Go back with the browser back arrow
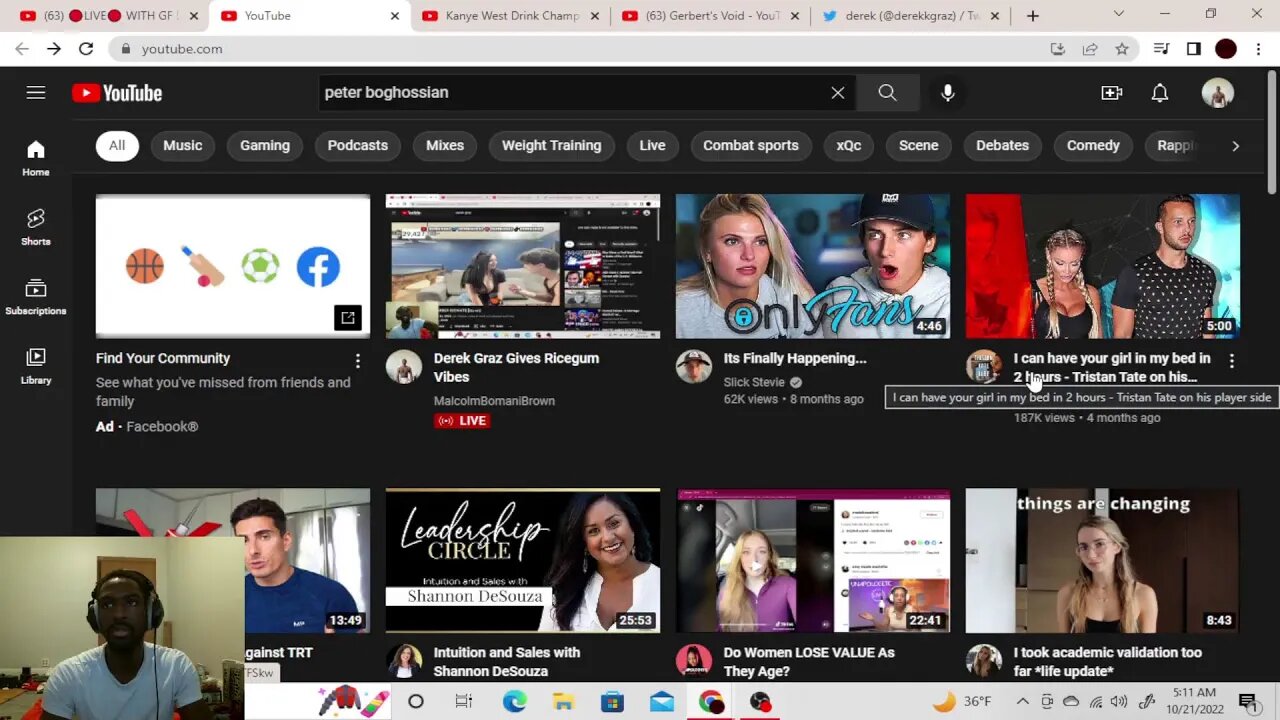The width and height of the screenshot is (1280, 720). (22, 49)
